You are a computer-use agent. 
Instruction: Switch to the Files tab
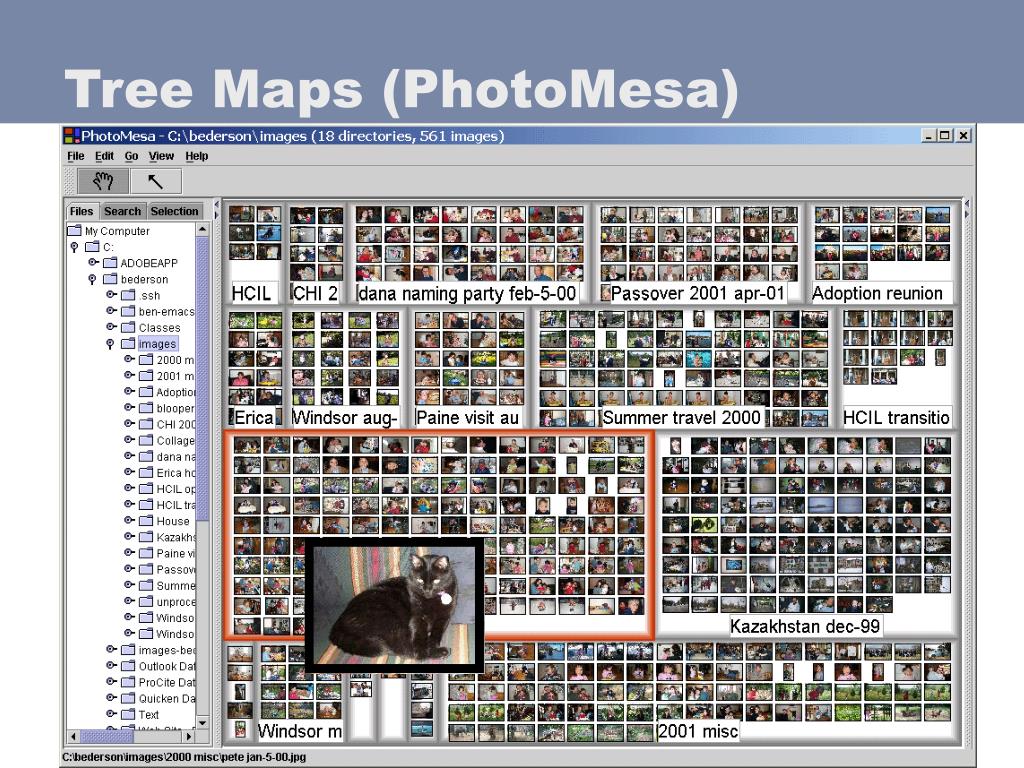[x=82, y=211]
